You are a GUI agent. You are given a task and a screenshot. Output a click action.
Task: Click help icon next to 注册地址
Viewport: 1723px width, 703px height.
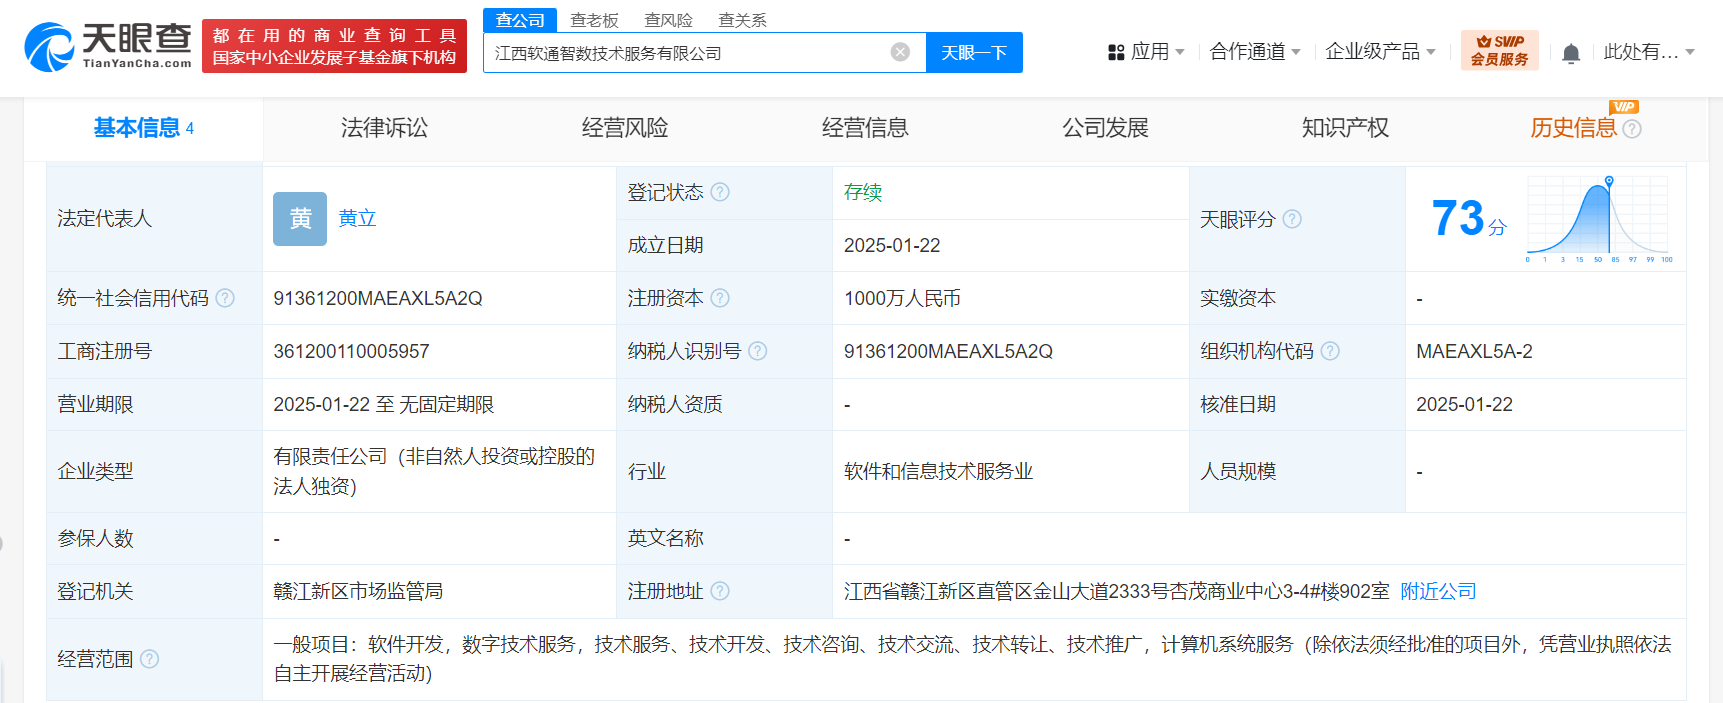point(720,591)
